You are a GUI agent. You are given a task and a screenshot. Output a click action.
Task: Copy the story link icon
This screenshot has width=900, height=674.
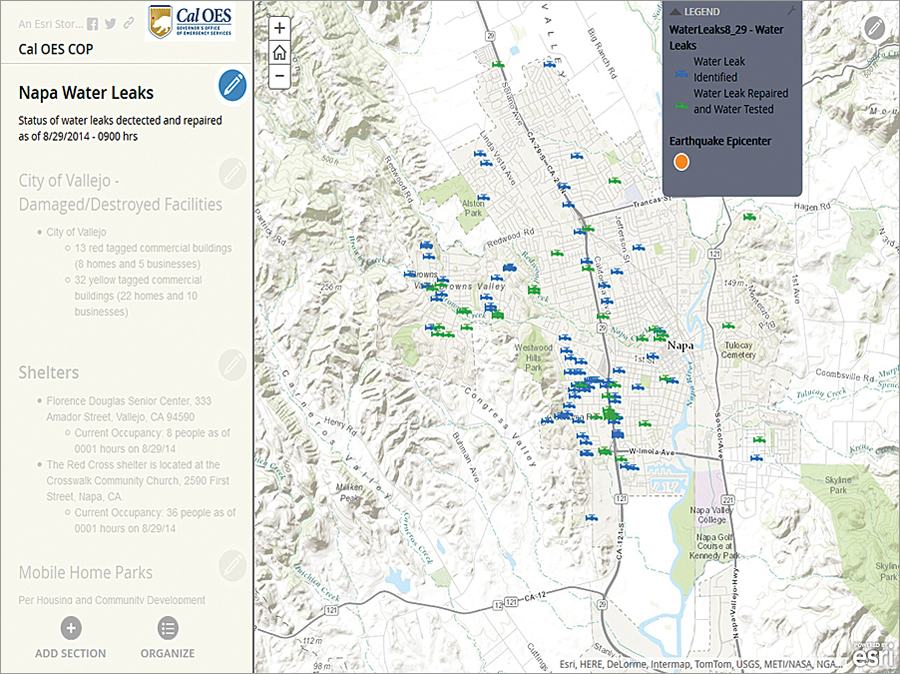(x=129, y=24)
